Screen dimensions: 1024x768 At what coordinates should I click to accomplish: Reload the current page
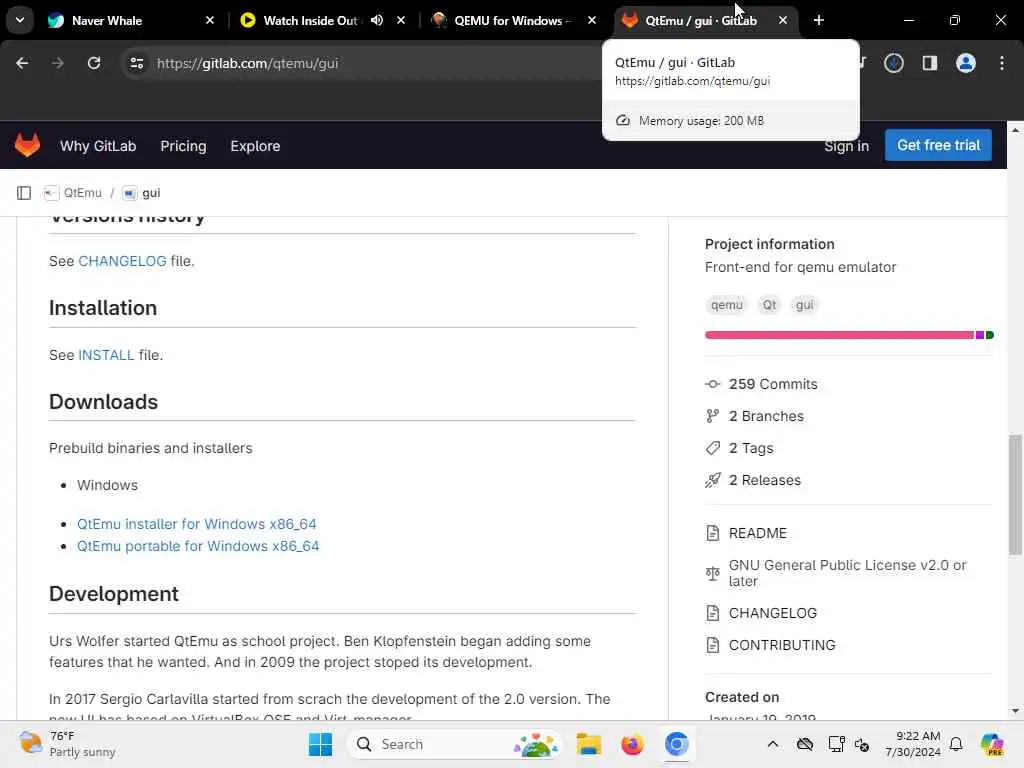(x=94, y=63)
